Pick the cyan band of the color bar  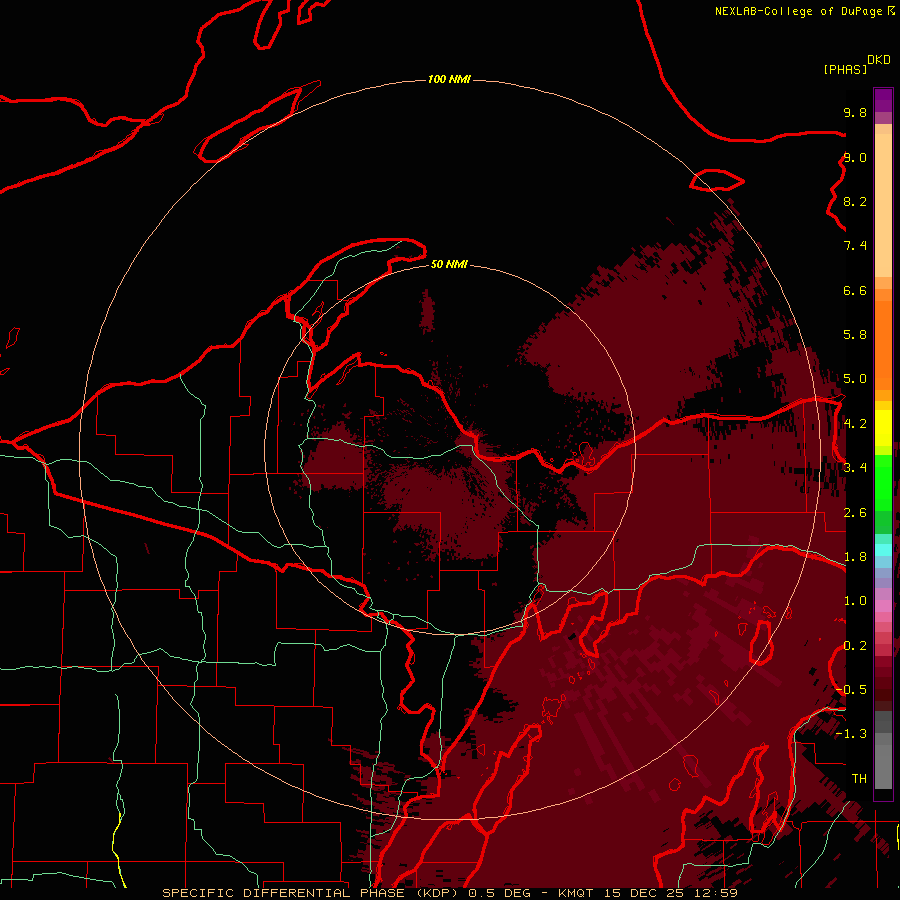tap(883, 549)
